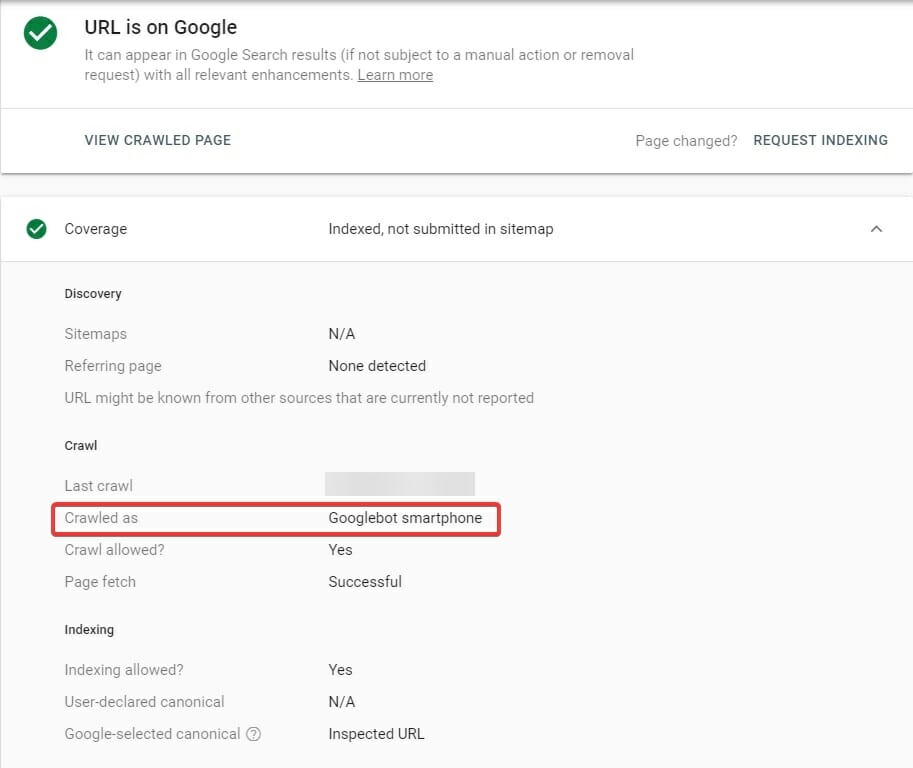Click the blurred Last crawl date value

coord(399,485)
